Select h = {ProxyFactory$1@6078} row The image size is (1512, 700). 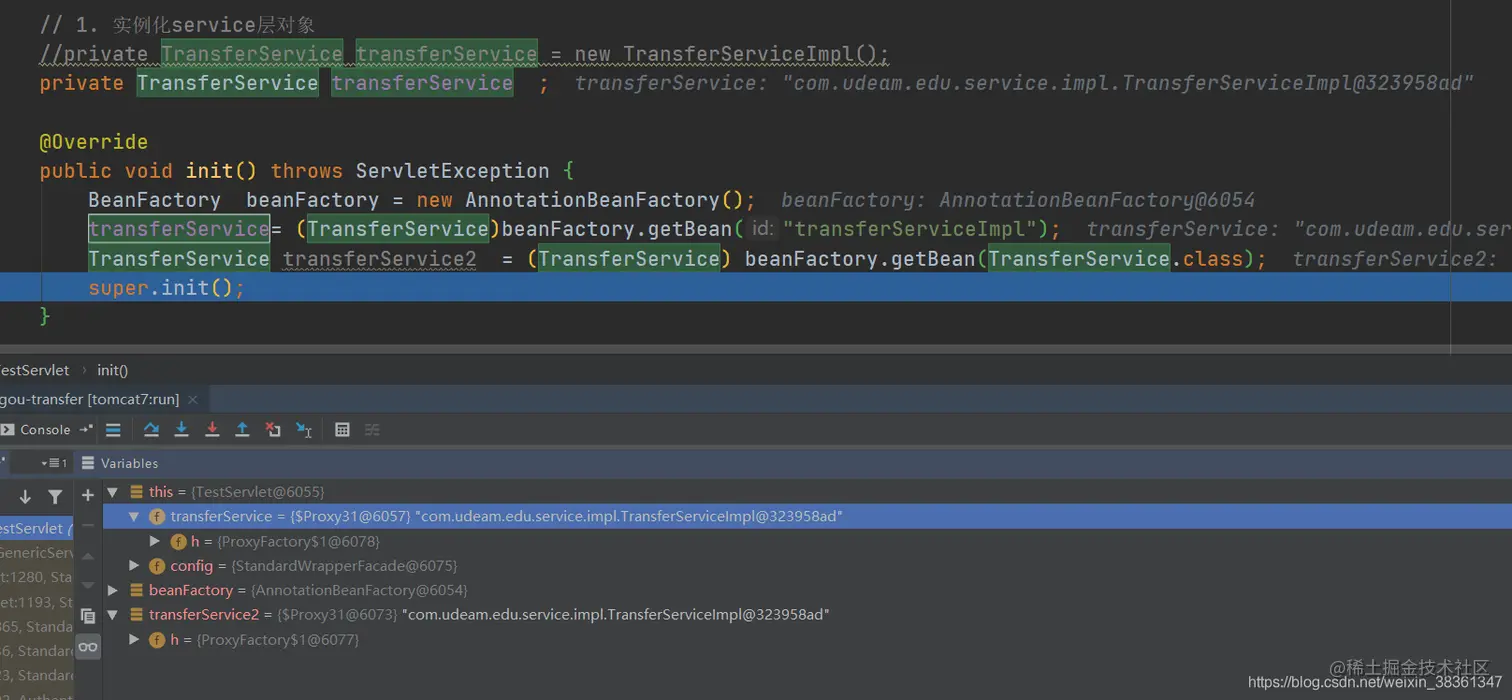coord(807,541)
